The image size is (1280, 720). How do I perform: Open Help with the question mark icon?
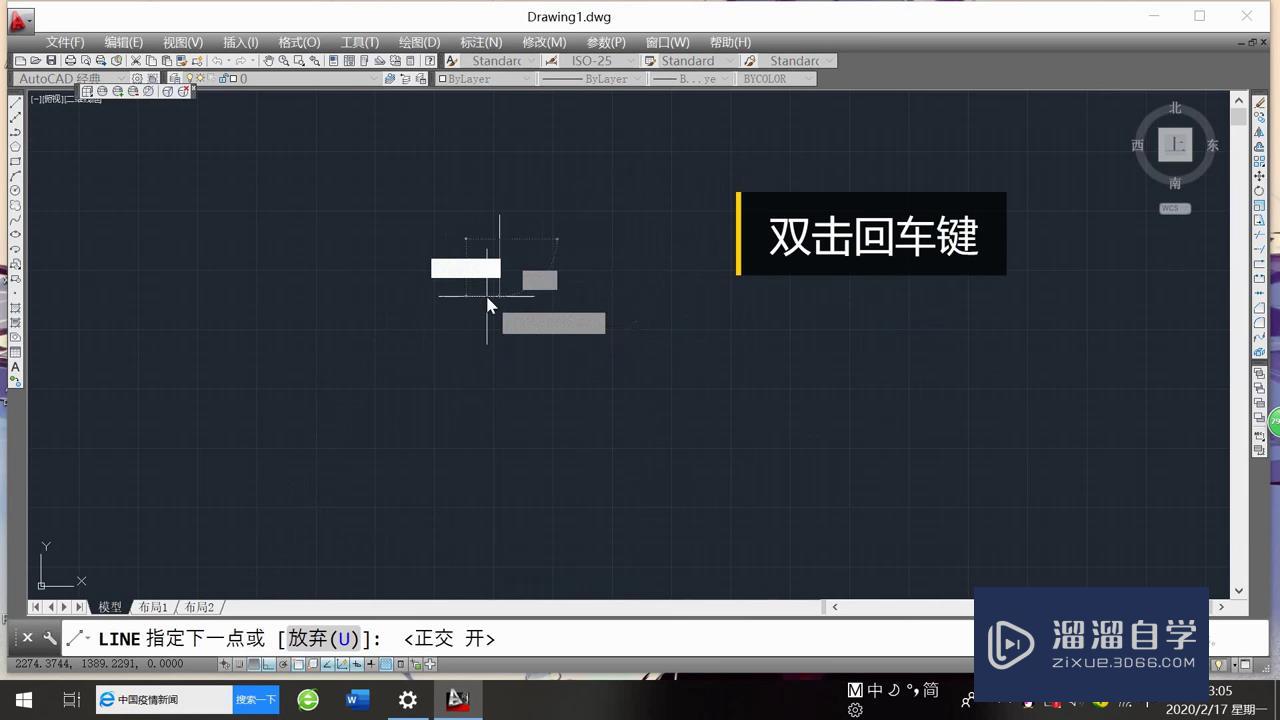(x=430, y=61)
